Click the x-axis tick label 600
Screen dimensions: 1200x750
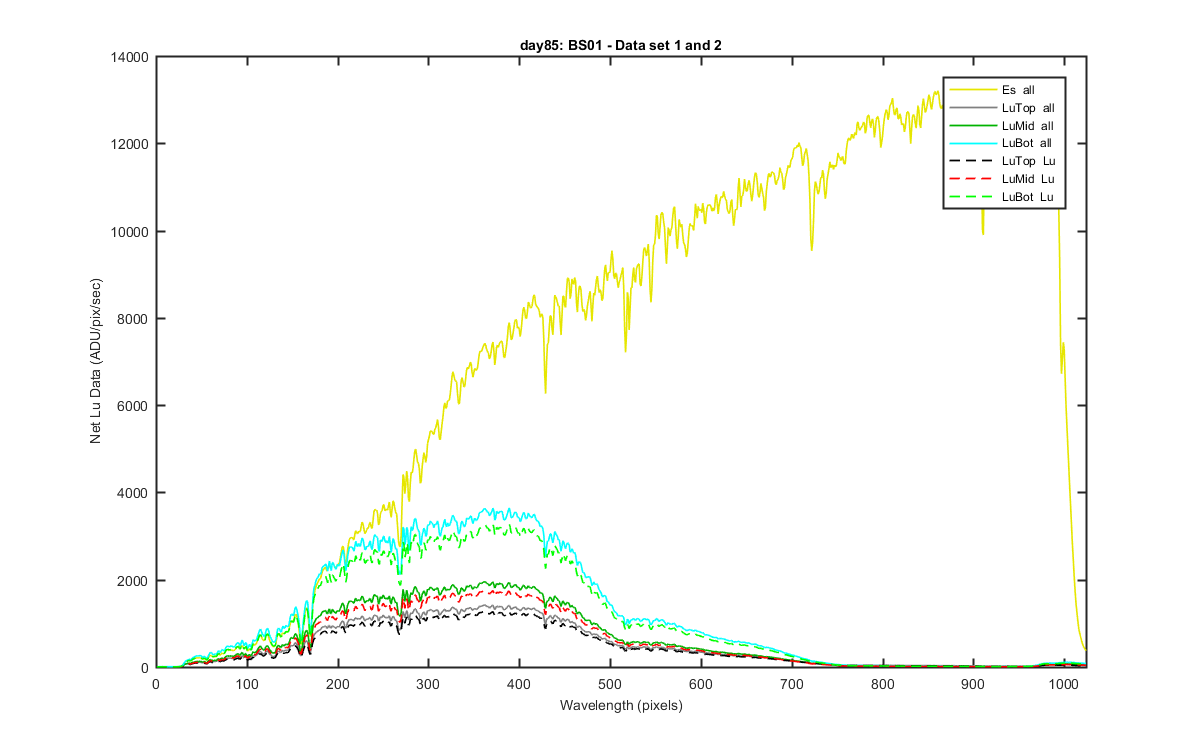click(x=700, y=685)
